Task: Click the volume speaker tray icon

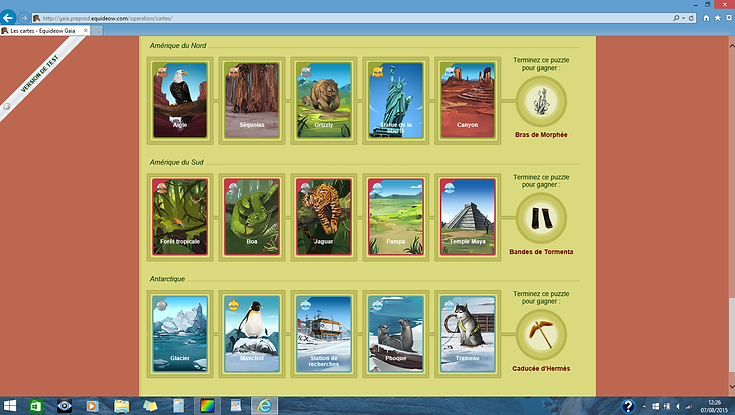Action: (x=678, y=406)
